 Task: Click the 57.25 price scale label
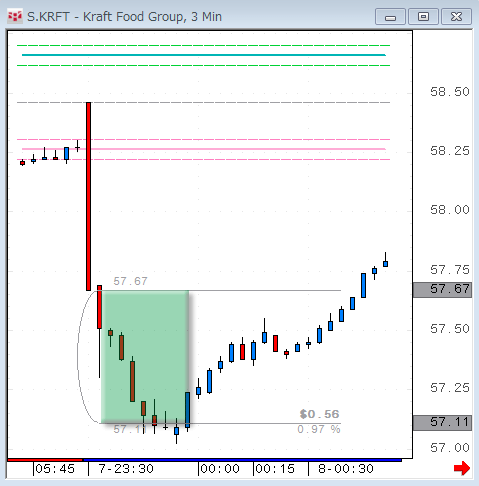[x=450, y=388]
